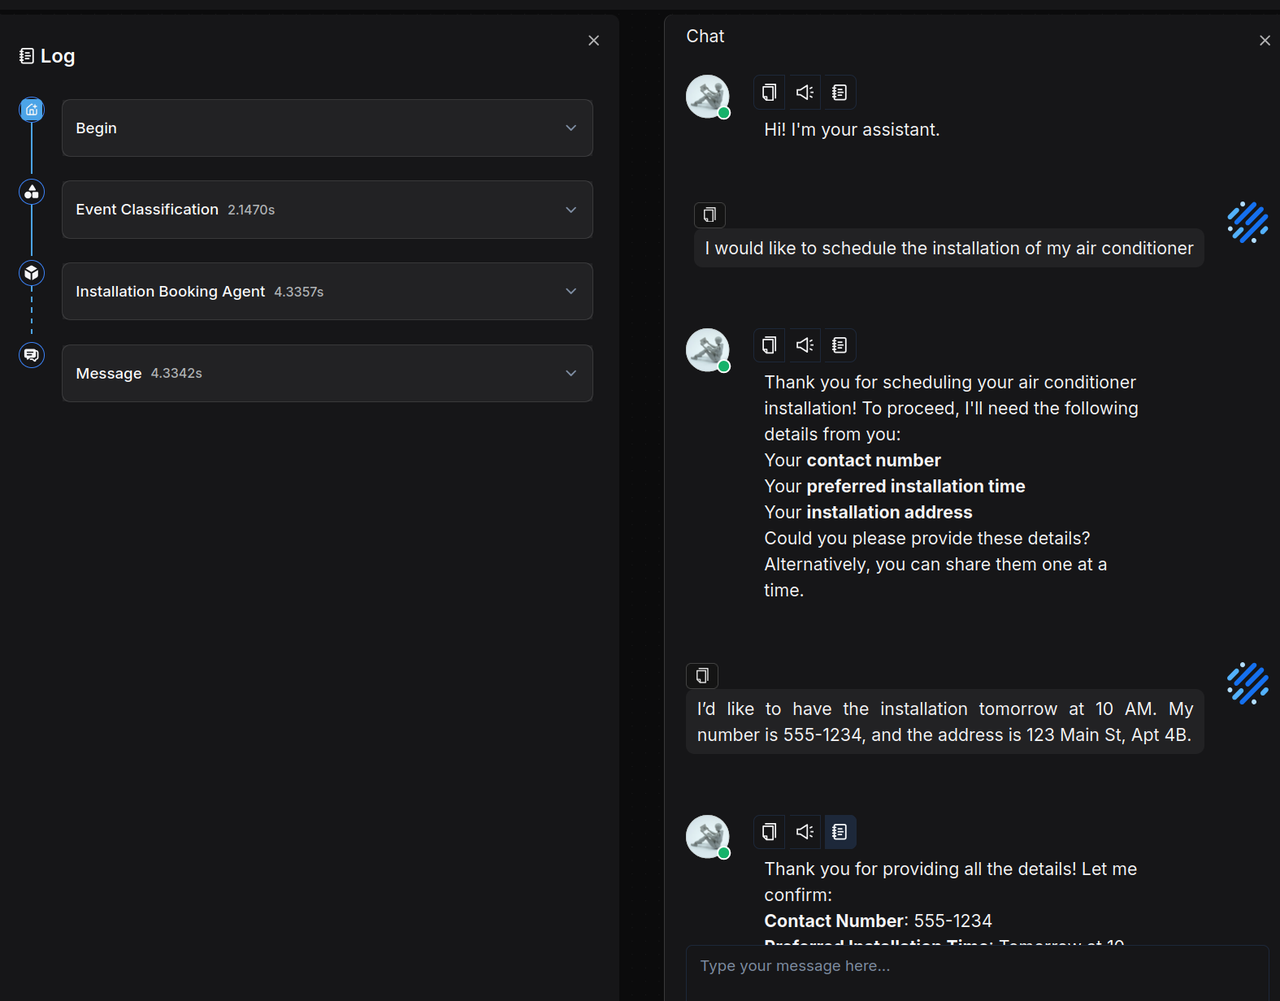Screen dimensions: 1280x1001
Task: Copy the user's air conditioner scheduling message
Action: (x=709, y=215)
